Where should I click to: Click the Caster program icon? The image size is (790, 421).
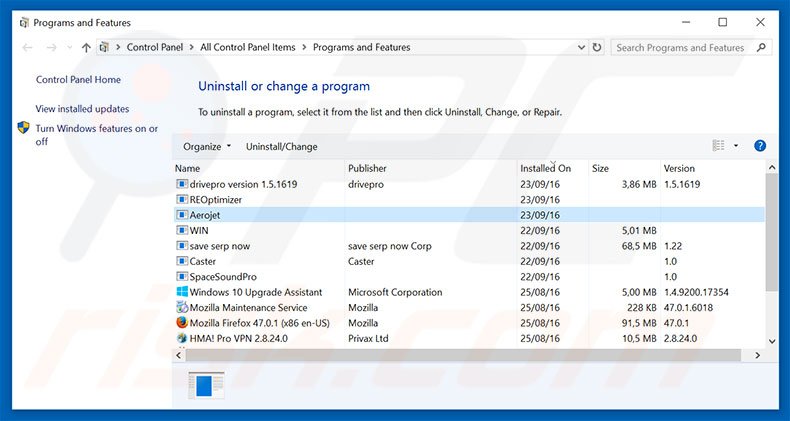coord(182,261)
